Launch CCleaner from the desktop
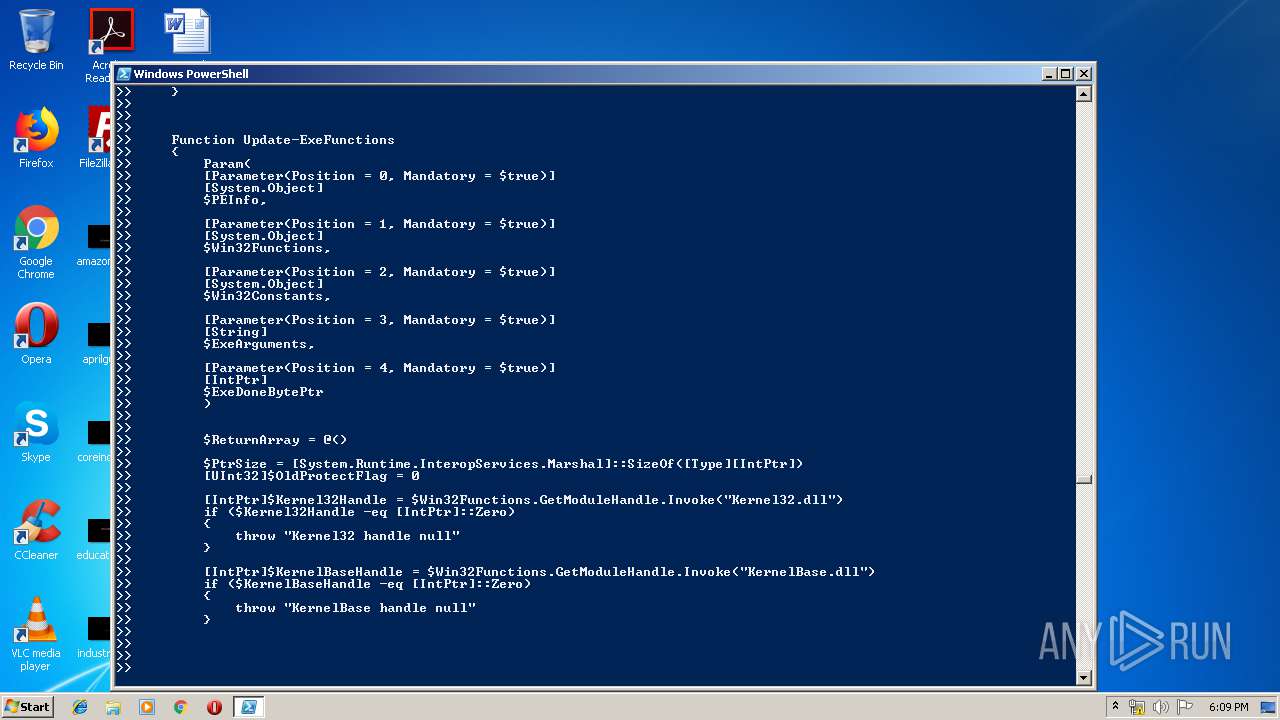The height and width of the screenshot is (720, 1280). click(36, 530)
